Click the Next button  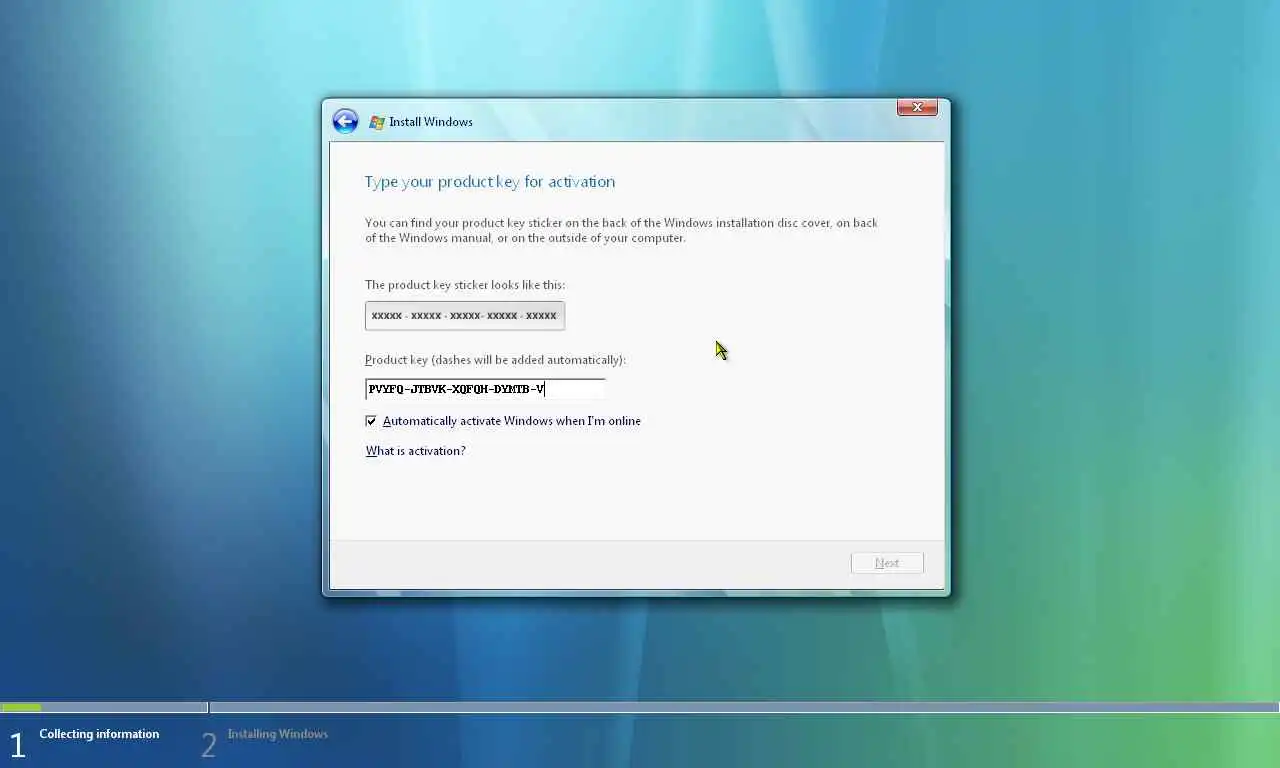click(x=887, y=563)
